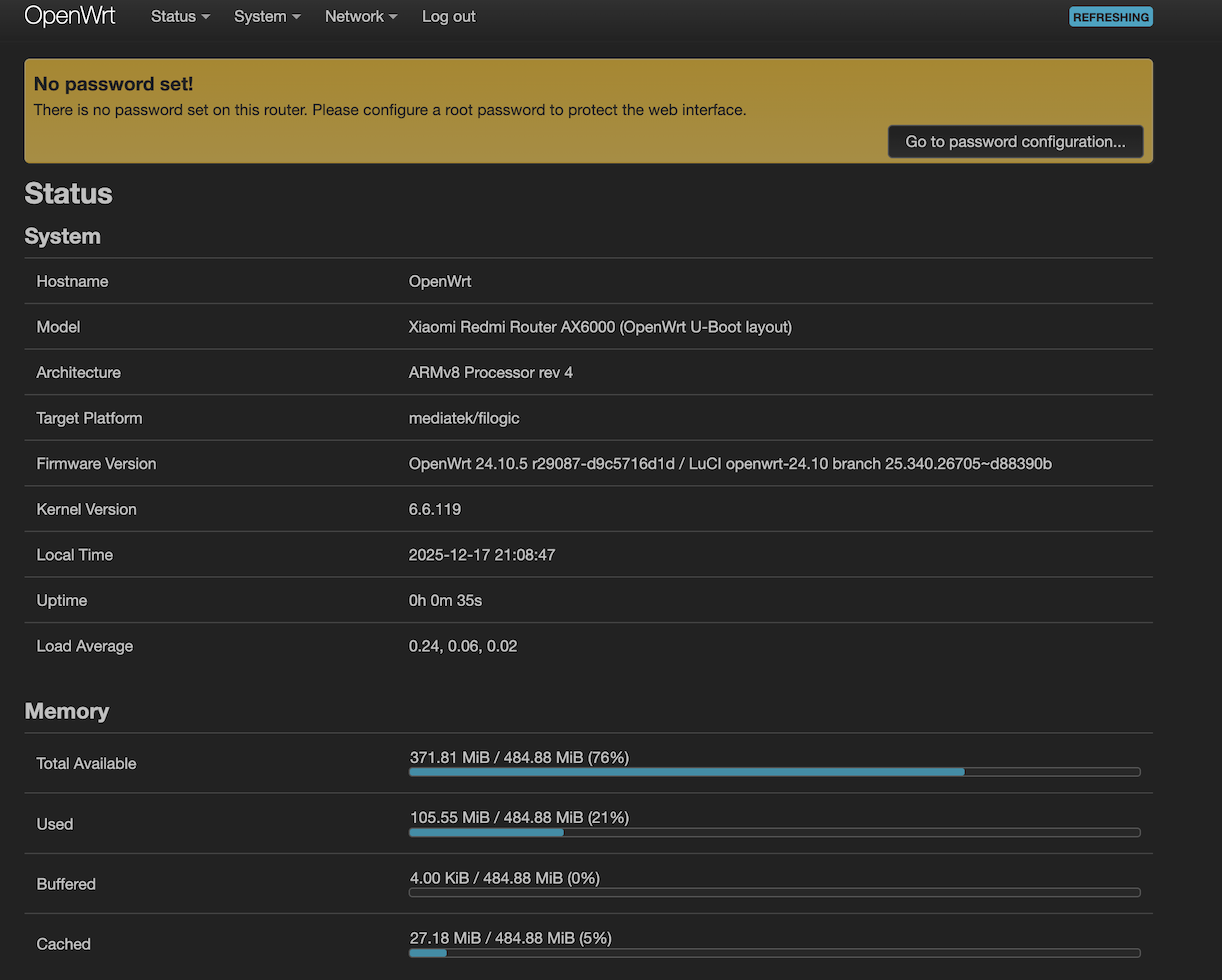Toggle the REFRESHING auto-refresh badge
1222x980 pixels.
1110,17
